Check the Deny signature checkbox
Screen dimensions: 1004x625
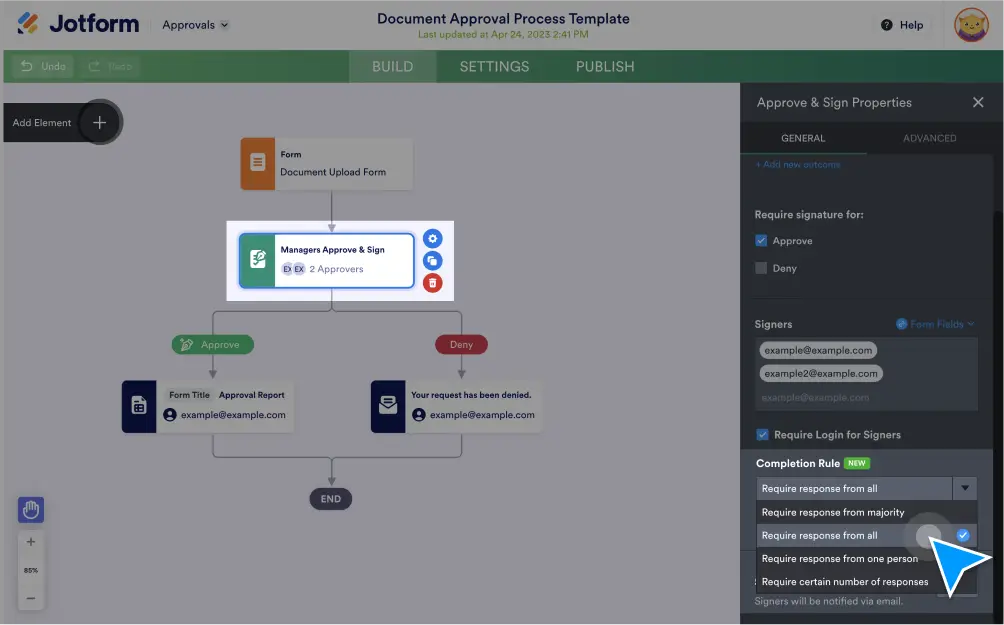pyautogui.click(x=762, y=268)
